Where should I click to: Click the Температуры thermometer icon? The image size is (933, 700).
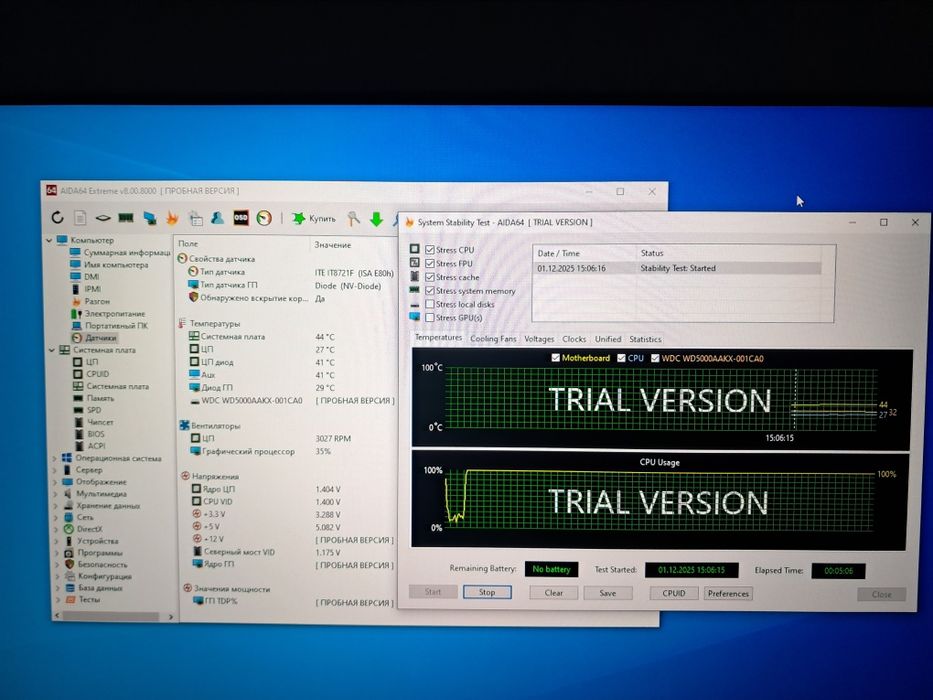[182, 323]
